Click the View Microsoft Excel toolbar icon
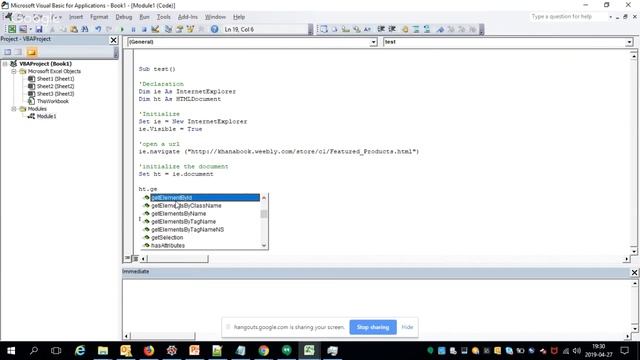Screen dimensions: 640x360 12,29
